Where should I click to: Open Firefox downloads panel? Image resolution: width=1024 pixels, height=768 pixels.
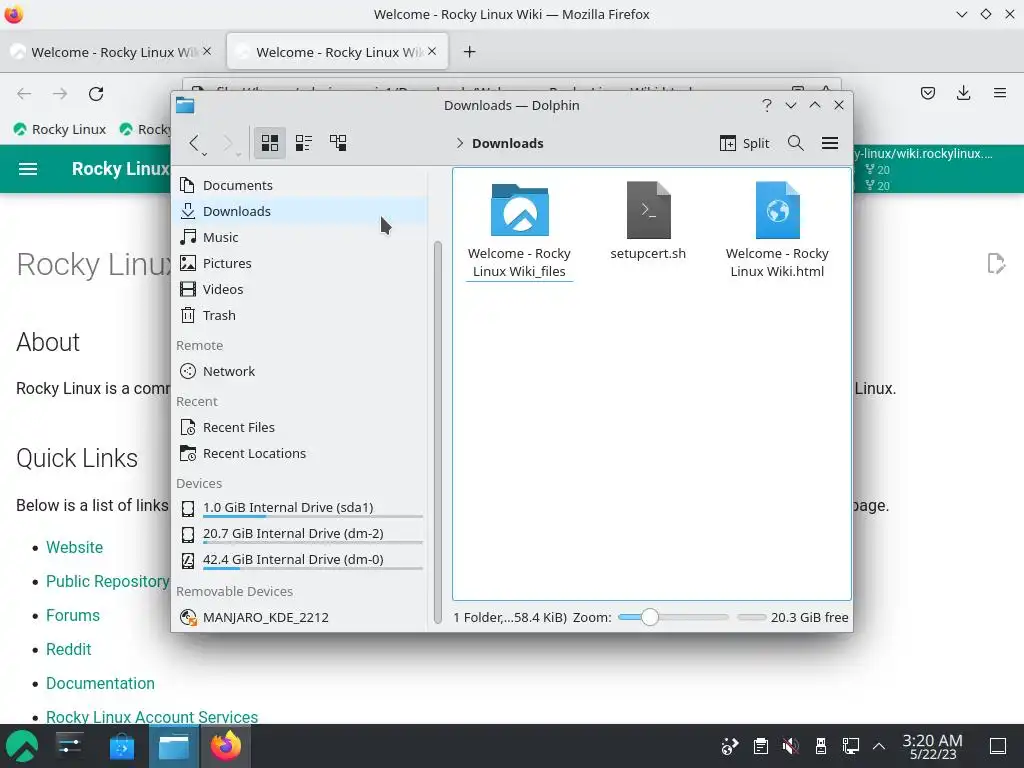point(963,93)
